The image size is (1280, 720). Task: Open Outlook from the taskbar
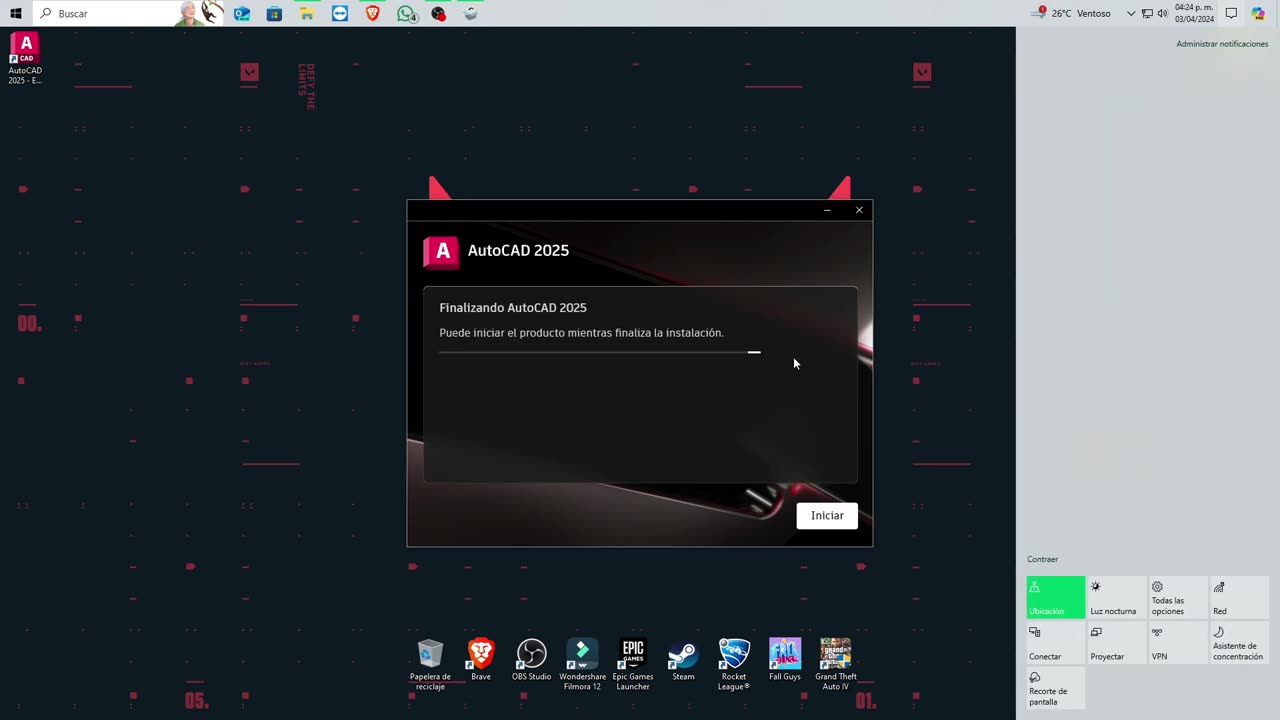coord(242,13)
